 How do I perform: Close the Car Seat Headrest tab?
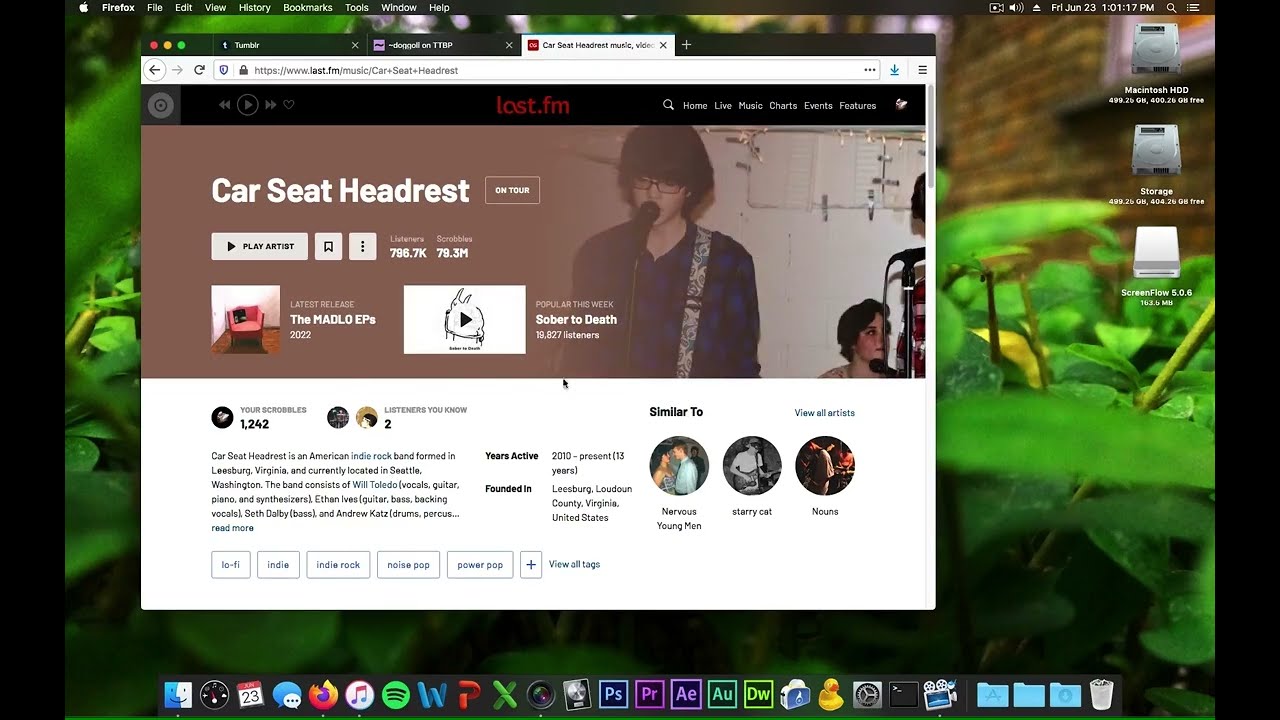click(x=663, y=45)
